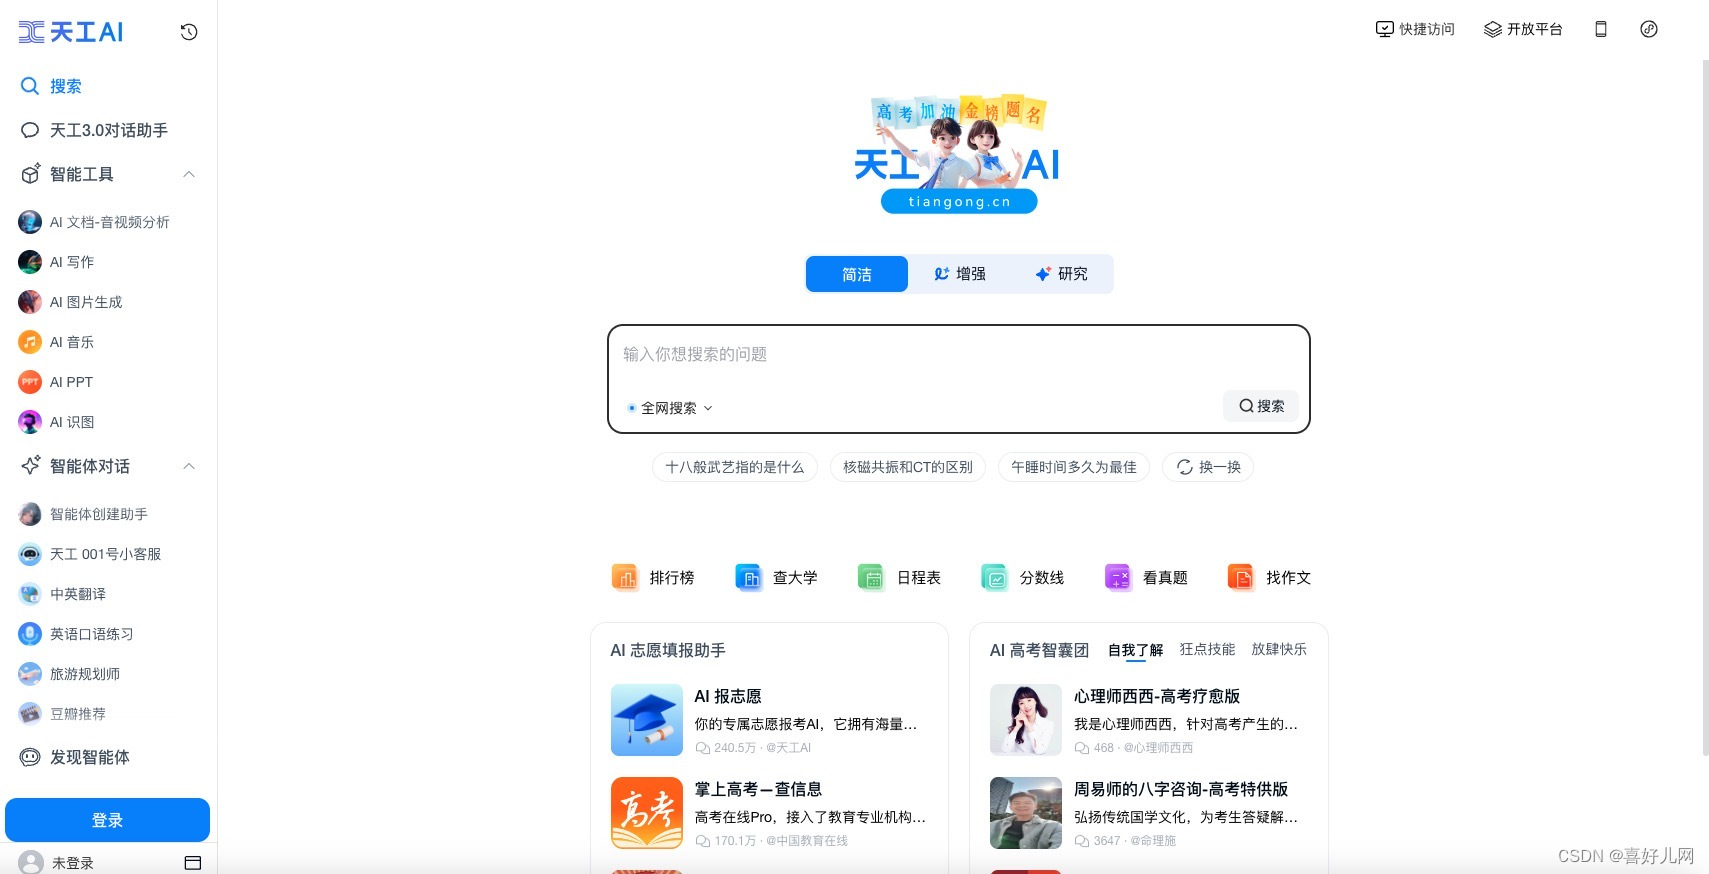Viewport: 1709px width, 874px height.
Task: Open the 排行榜 shortcut
Action: pyautogui.click(x=653, y=577)
